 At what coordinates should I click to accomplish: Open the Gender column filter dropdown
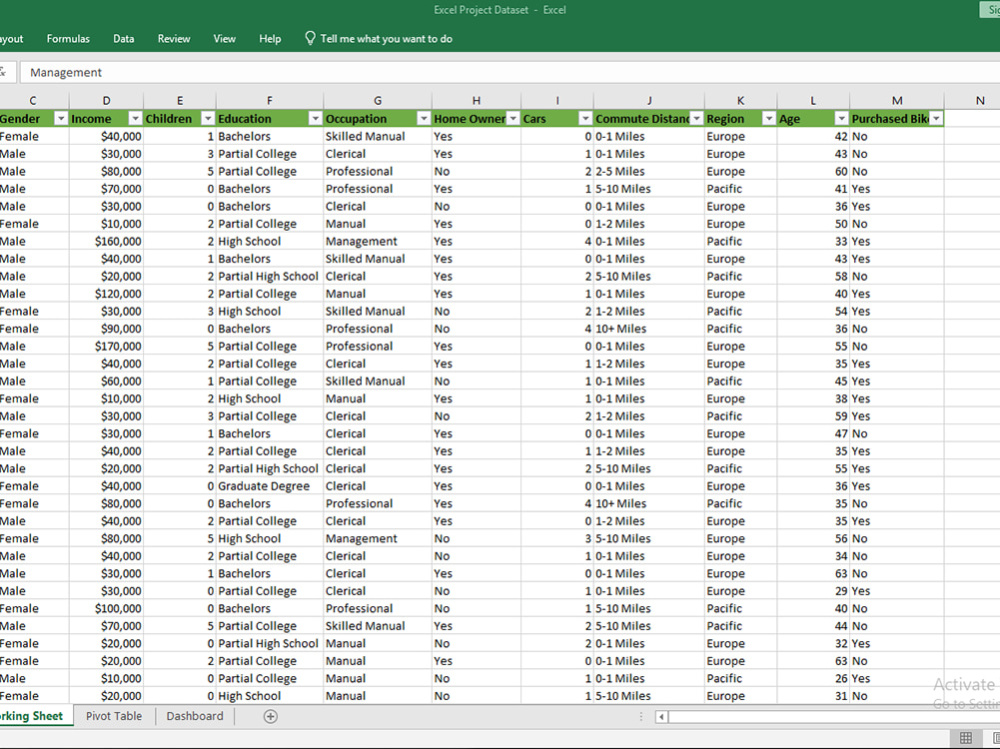(61, 119)
